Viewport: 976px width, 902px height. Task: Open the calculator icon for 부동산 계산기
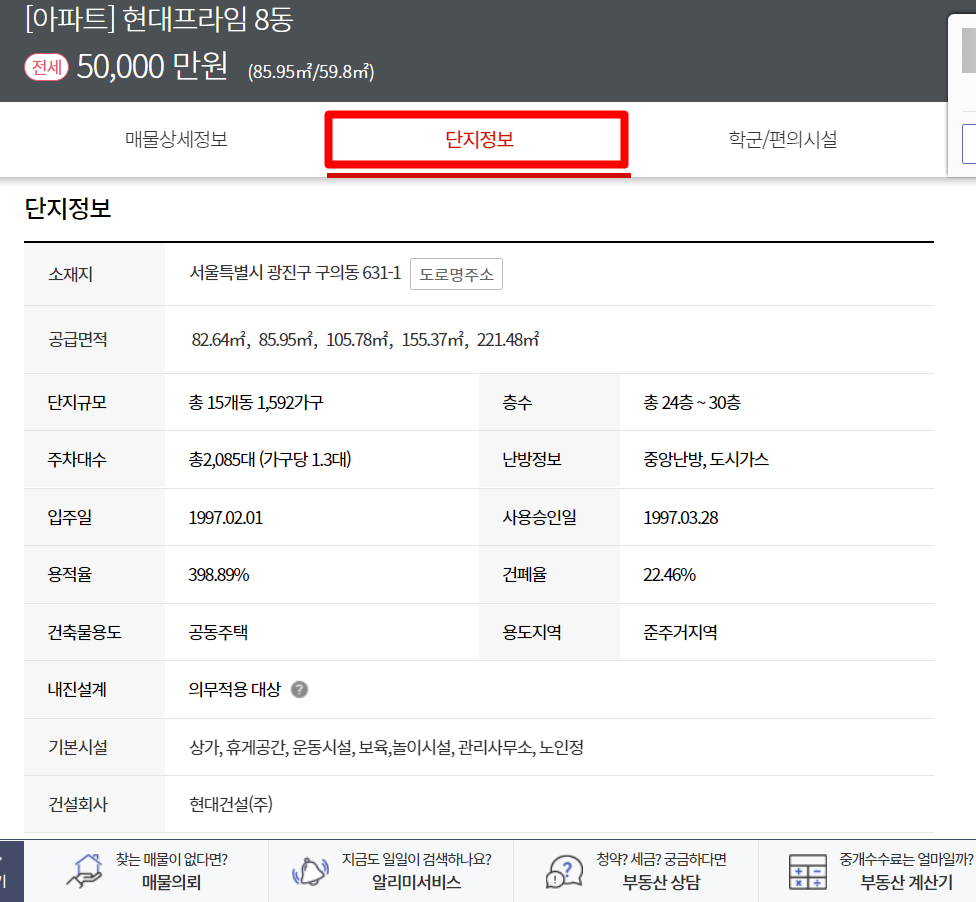pyautogui.click(x=806, y=869)
